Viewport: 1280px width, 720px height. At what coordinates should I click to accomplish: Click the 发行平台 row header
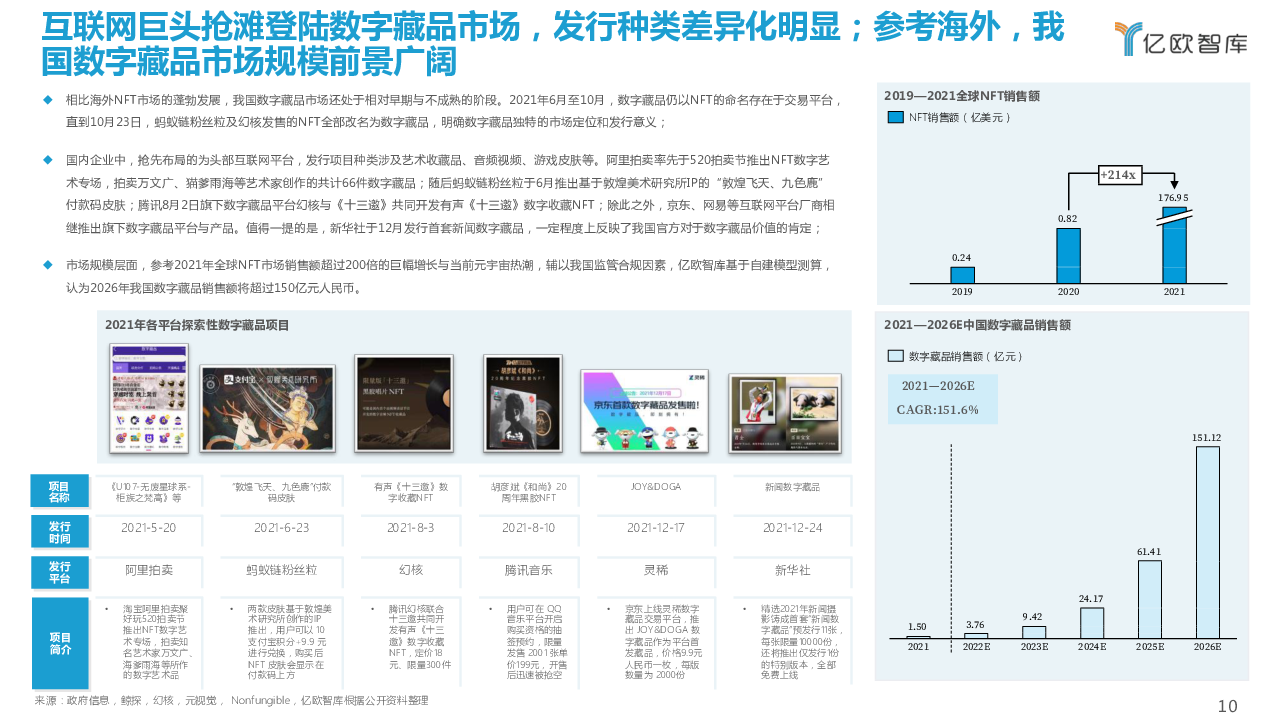[60, 571]
